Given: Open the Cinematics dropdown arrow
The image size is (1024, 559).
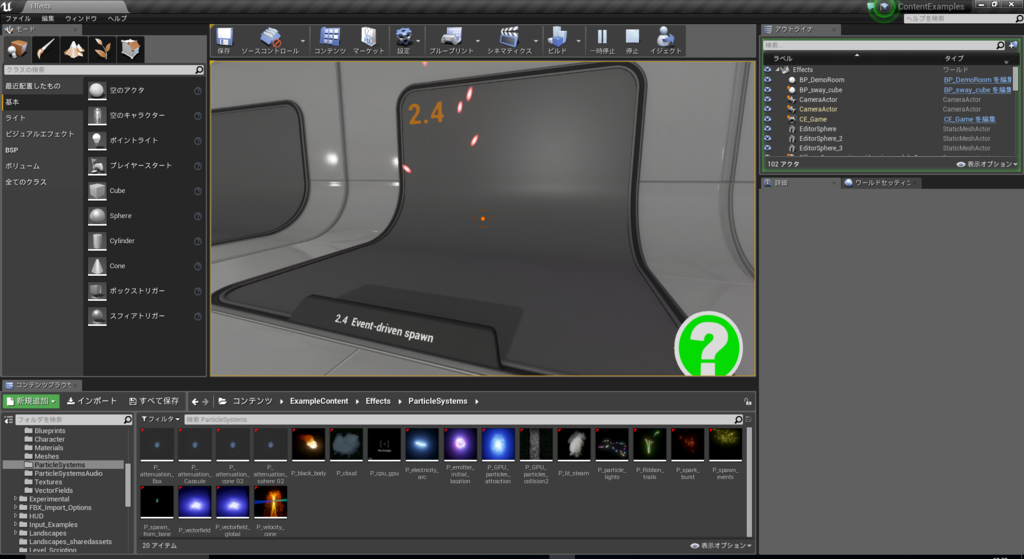Looking at the screenshot, I should (536, 41).
